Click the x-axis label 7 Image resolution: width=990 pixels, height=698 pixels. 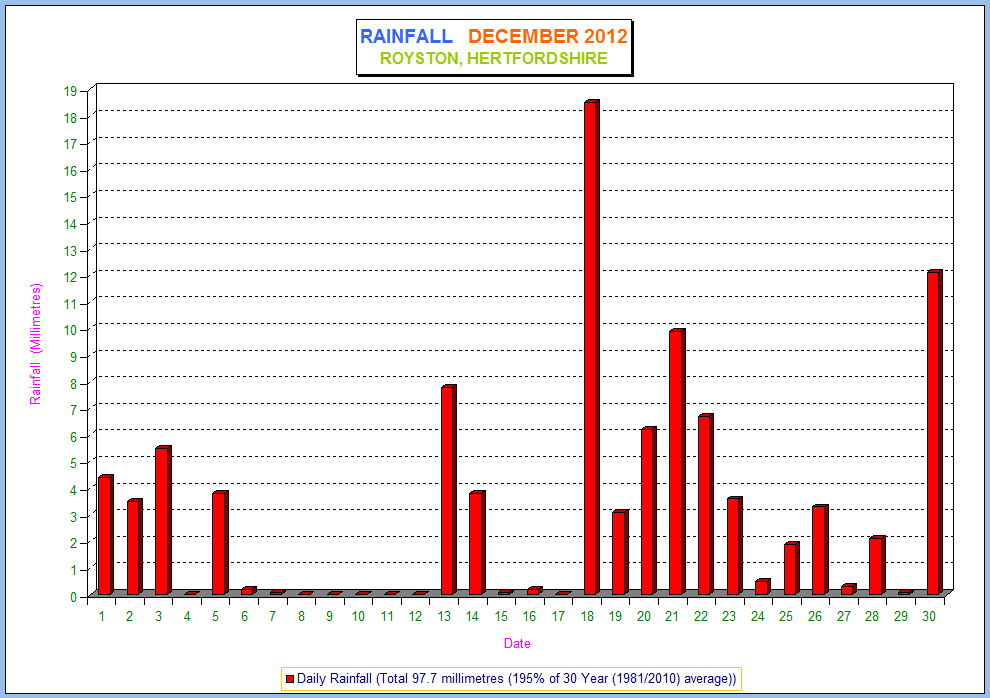click(x=273, y=617)
